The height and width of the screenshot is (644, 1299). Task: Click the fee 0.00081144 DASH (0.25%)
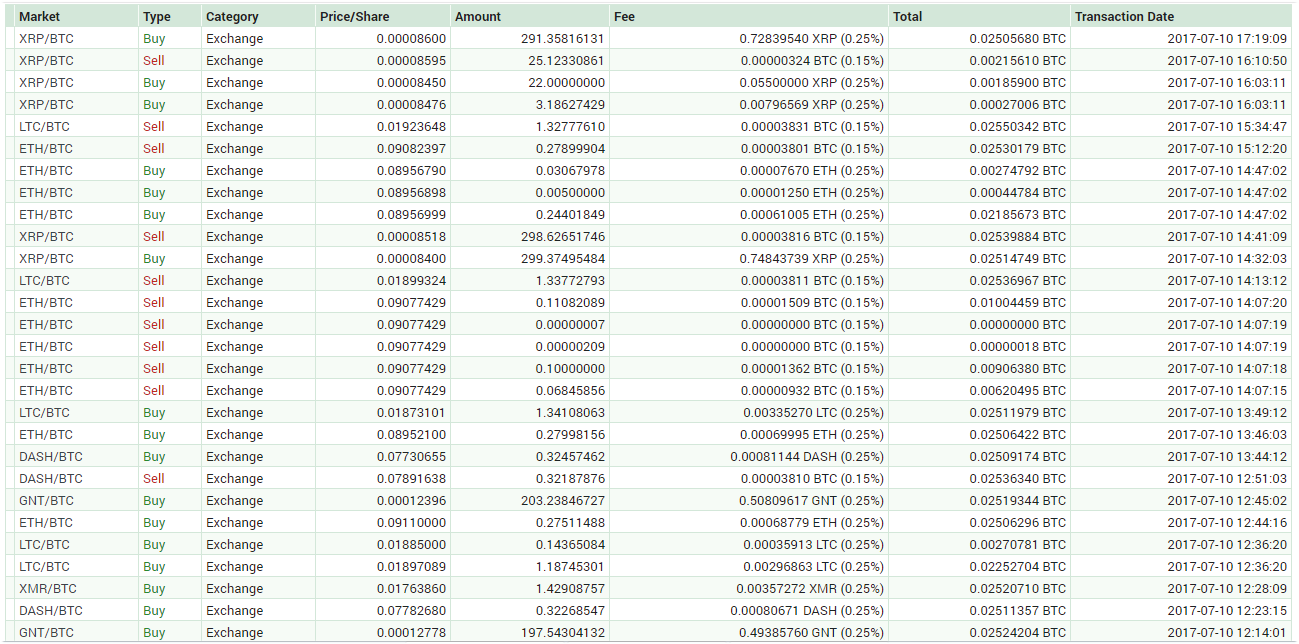808,456
